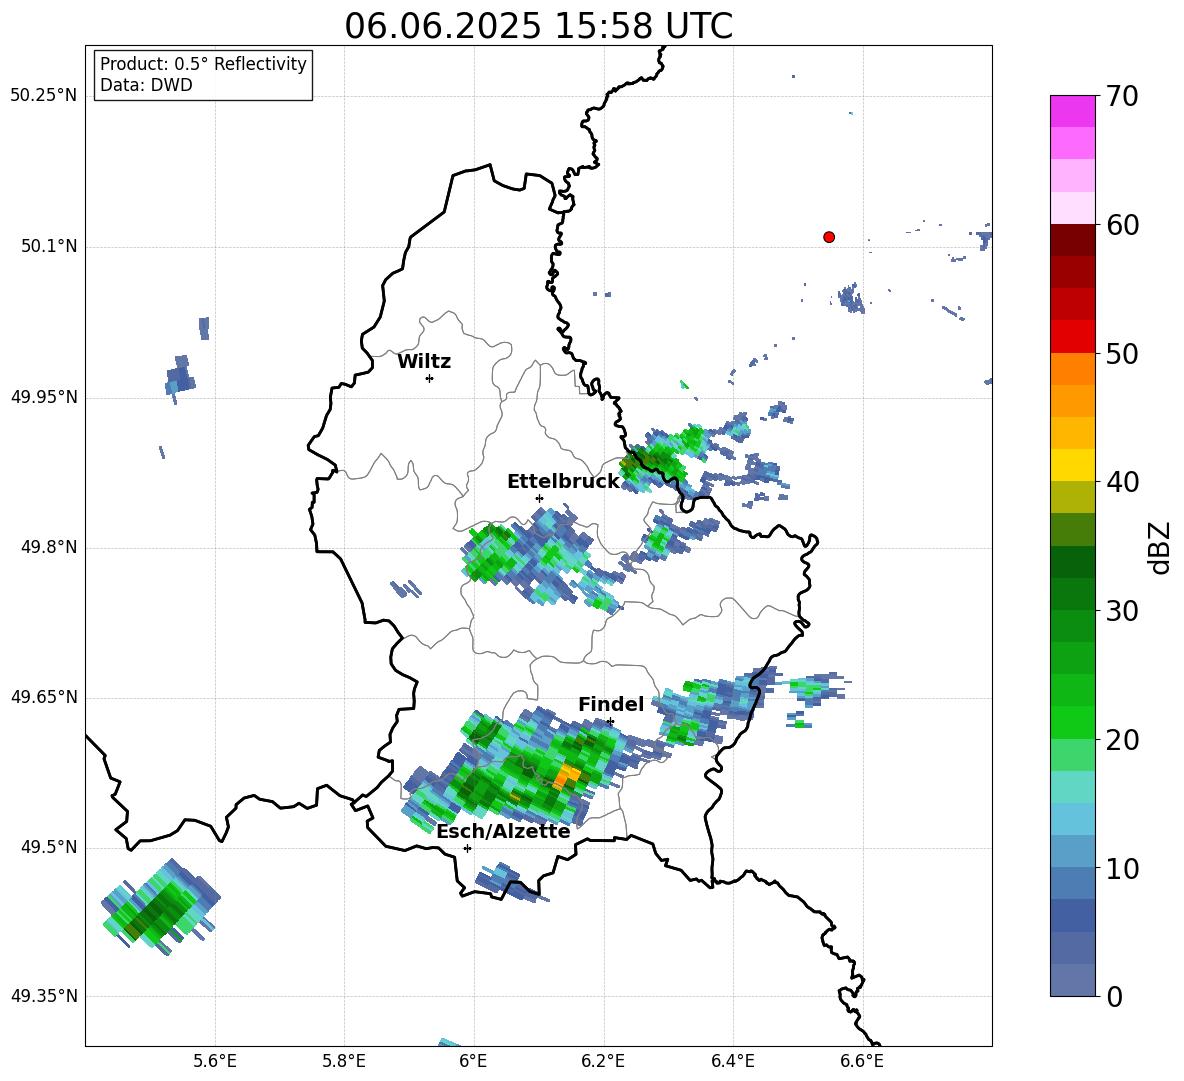The height and width of the screenshot is (1081, 1184).
Task: Click the 49.65°N latitude label
Action: (44, 696)
